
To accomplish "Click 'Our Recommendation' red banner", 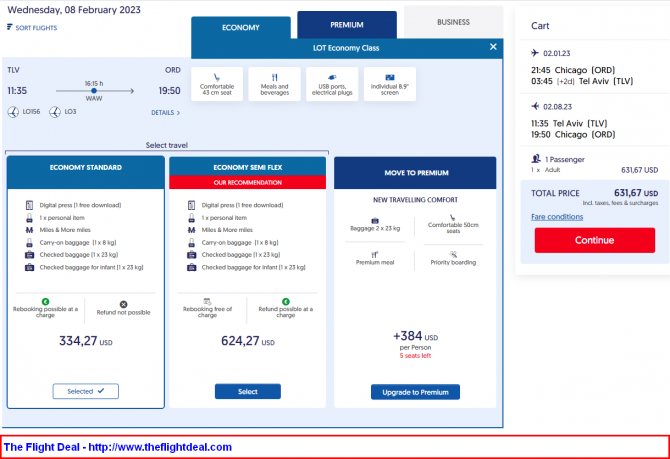I will point(247,182).
